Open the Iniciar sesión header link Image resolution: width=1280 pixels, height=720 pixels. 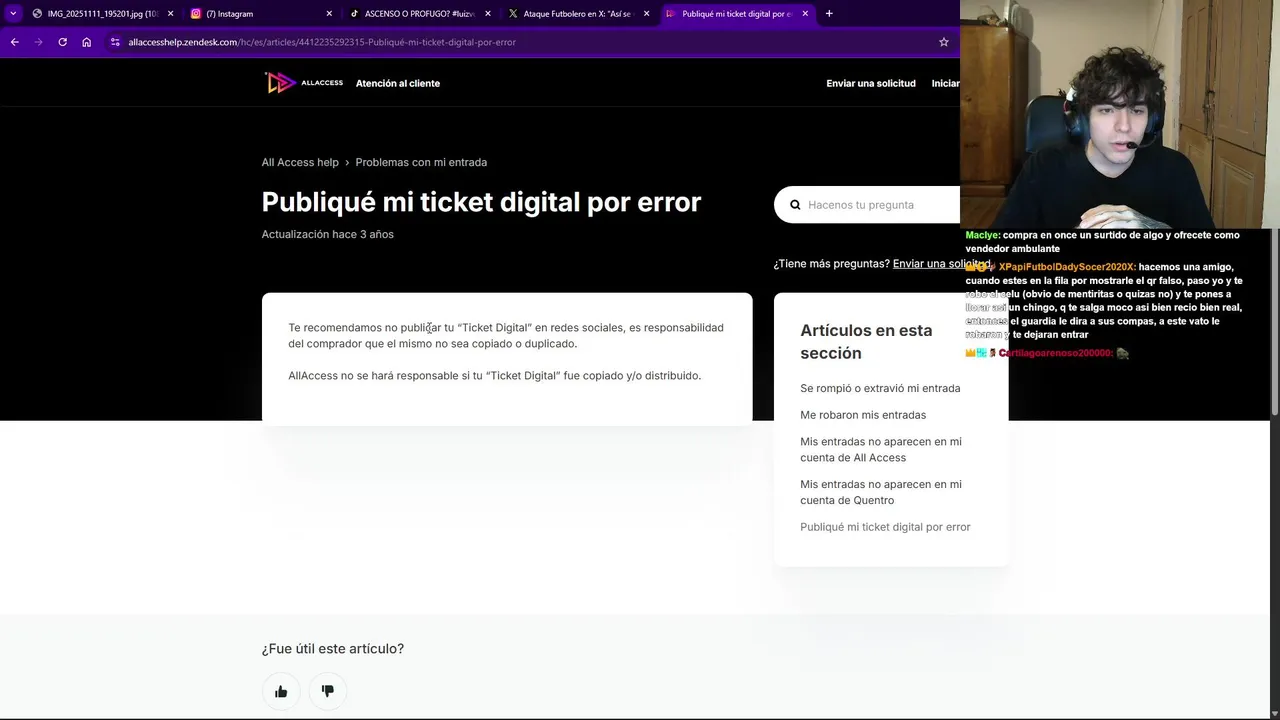[945, 83]
